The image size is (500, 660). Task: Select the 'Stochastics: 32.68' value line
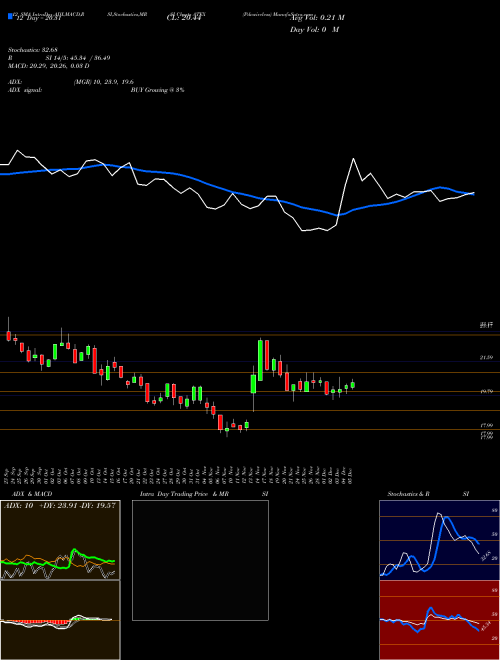point(33,51)
